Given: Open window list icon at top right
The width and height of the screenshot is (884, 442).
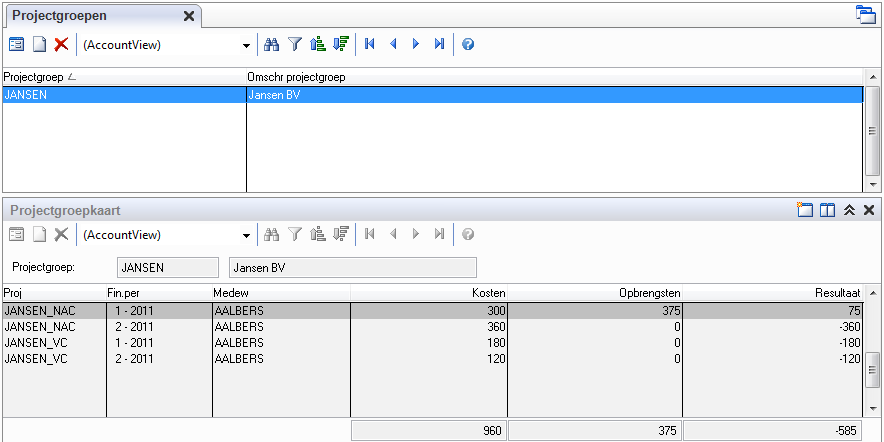Looking at the screenshot, I should coord(865,15).
